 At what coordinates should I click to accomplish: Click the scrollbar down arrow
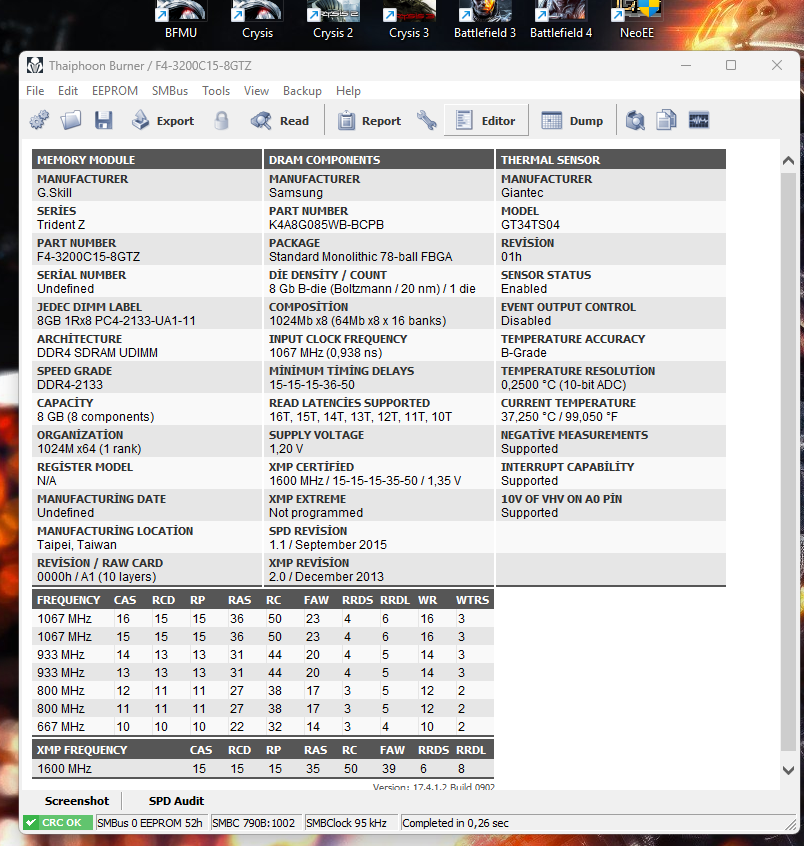(788, 770)
